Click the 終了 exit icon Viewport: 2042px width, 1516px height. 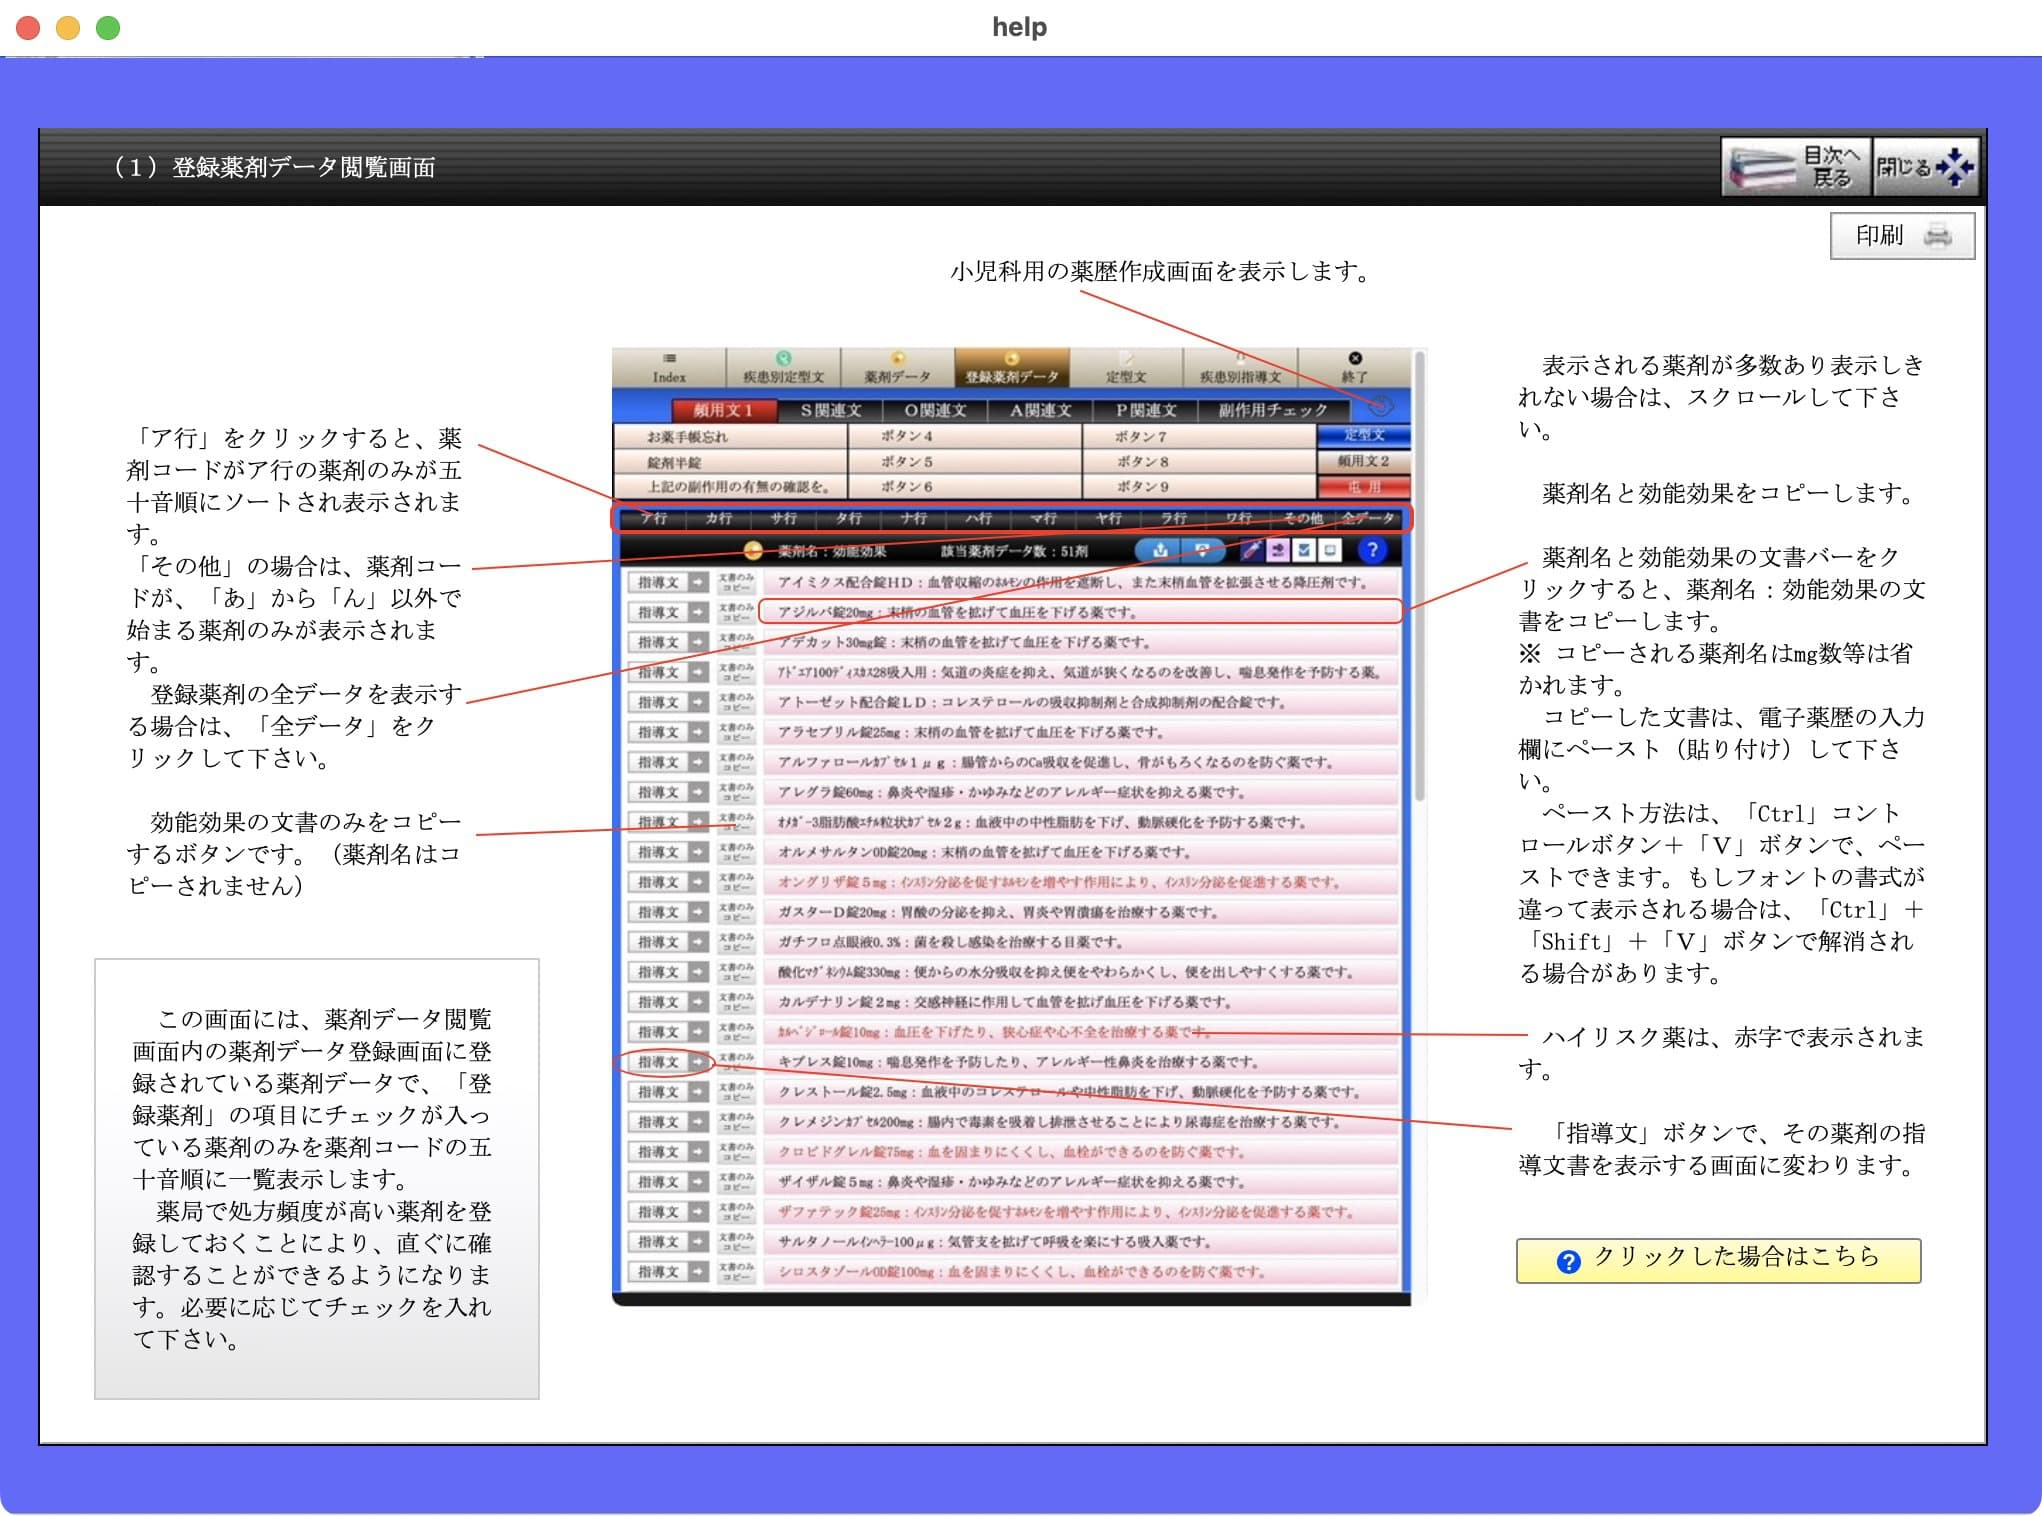point(1355,357)
